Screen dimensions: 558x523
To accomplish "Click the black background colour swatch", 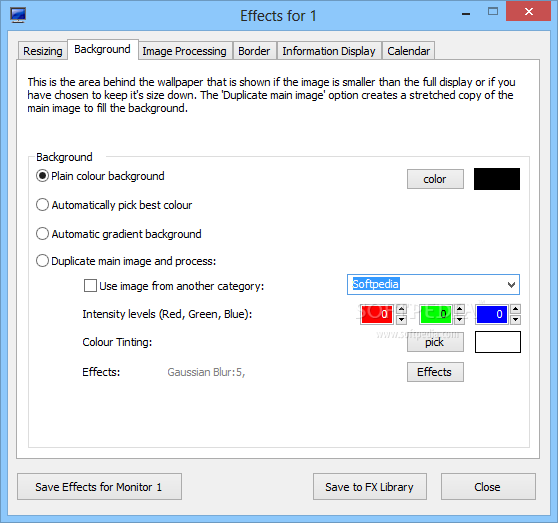I will pyautogui.click(x=497, y=179).
